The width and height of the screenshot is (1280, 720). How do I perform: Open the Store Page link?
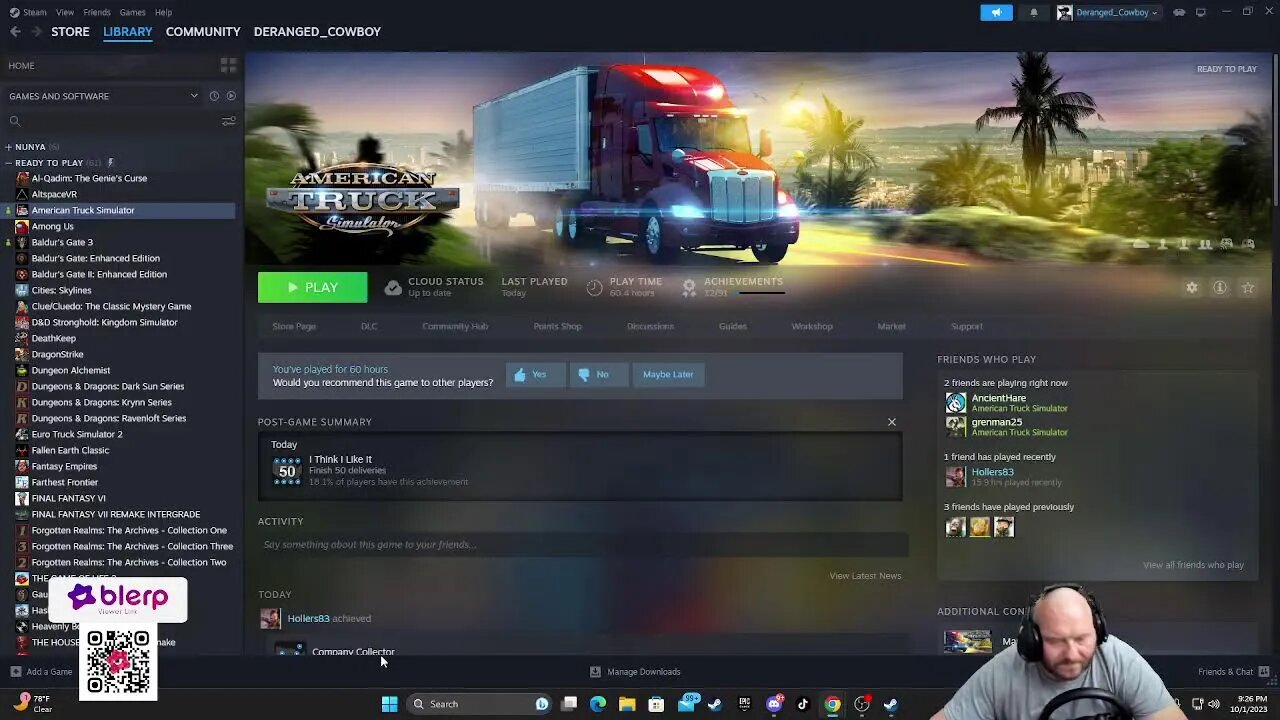pos(294,326)
